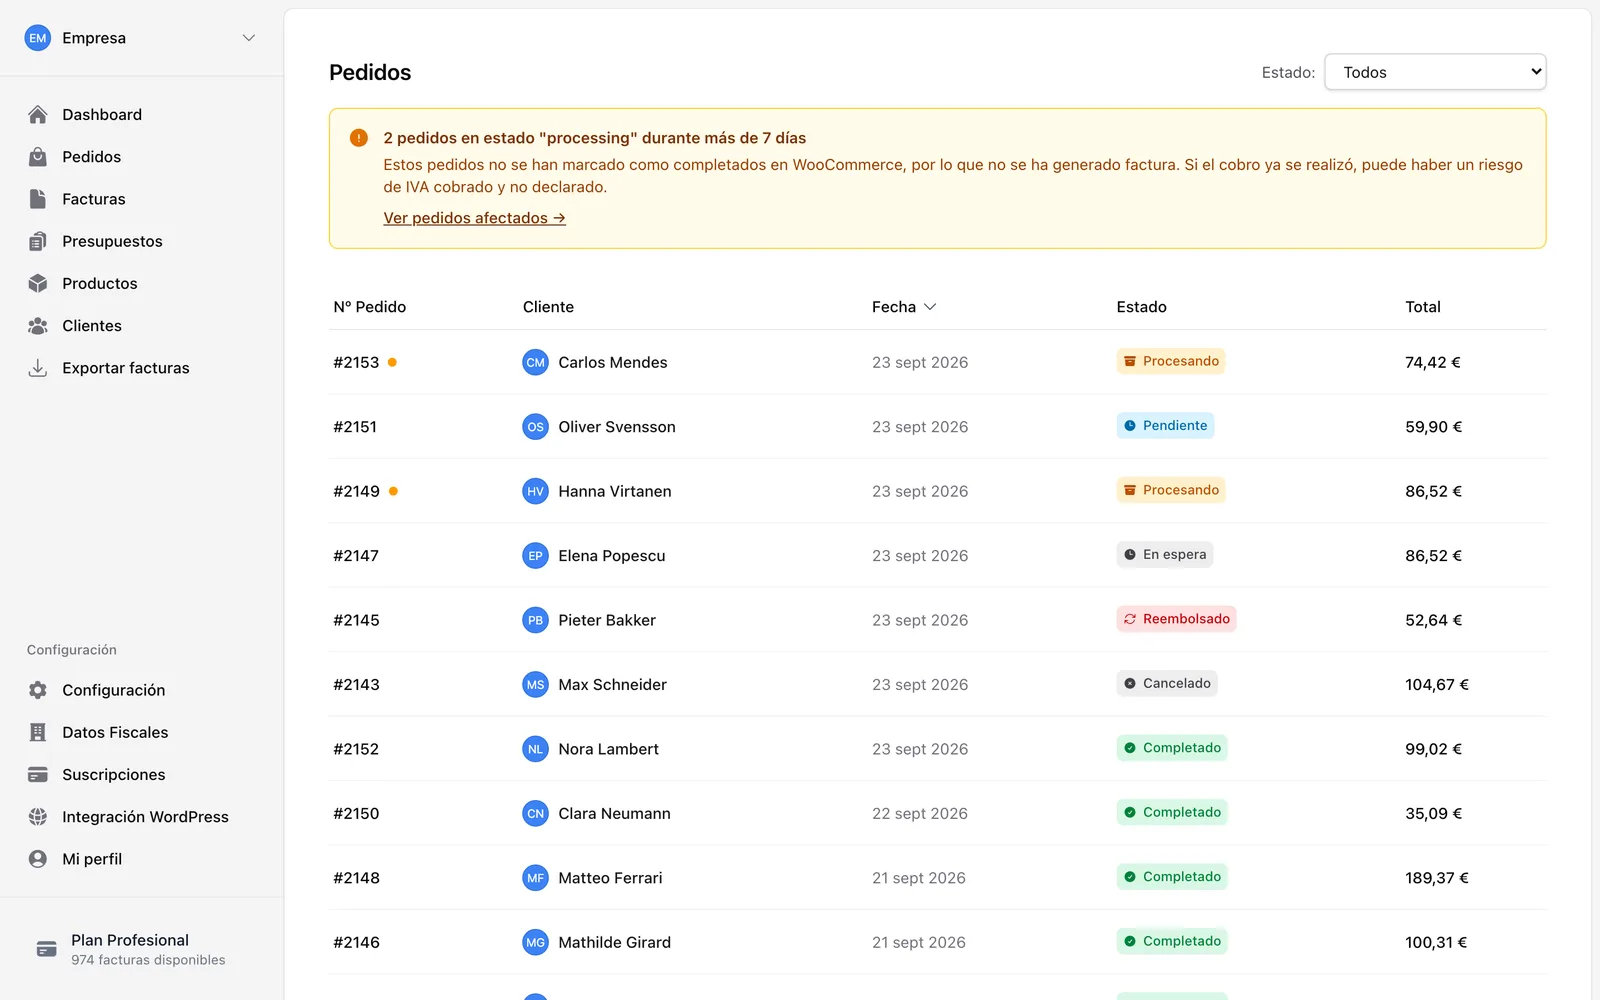Screen dimensions: 1600x1000
Task: Click the Presupuestos icon
Action: 38,241
